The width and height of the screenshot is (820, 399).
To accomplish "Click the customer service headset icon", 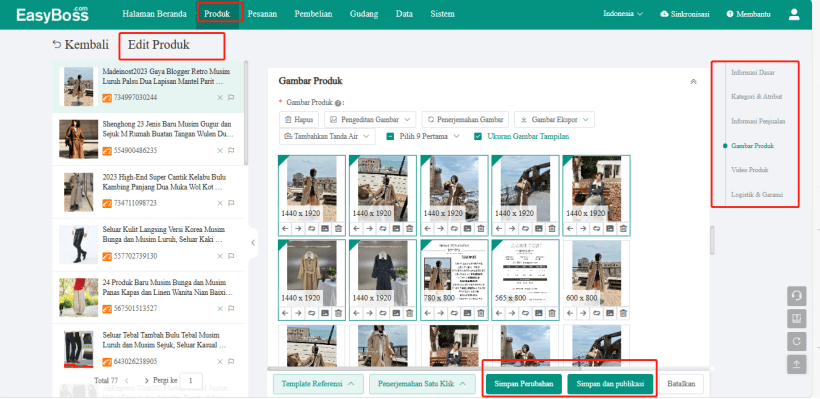I will pos(796,295).
